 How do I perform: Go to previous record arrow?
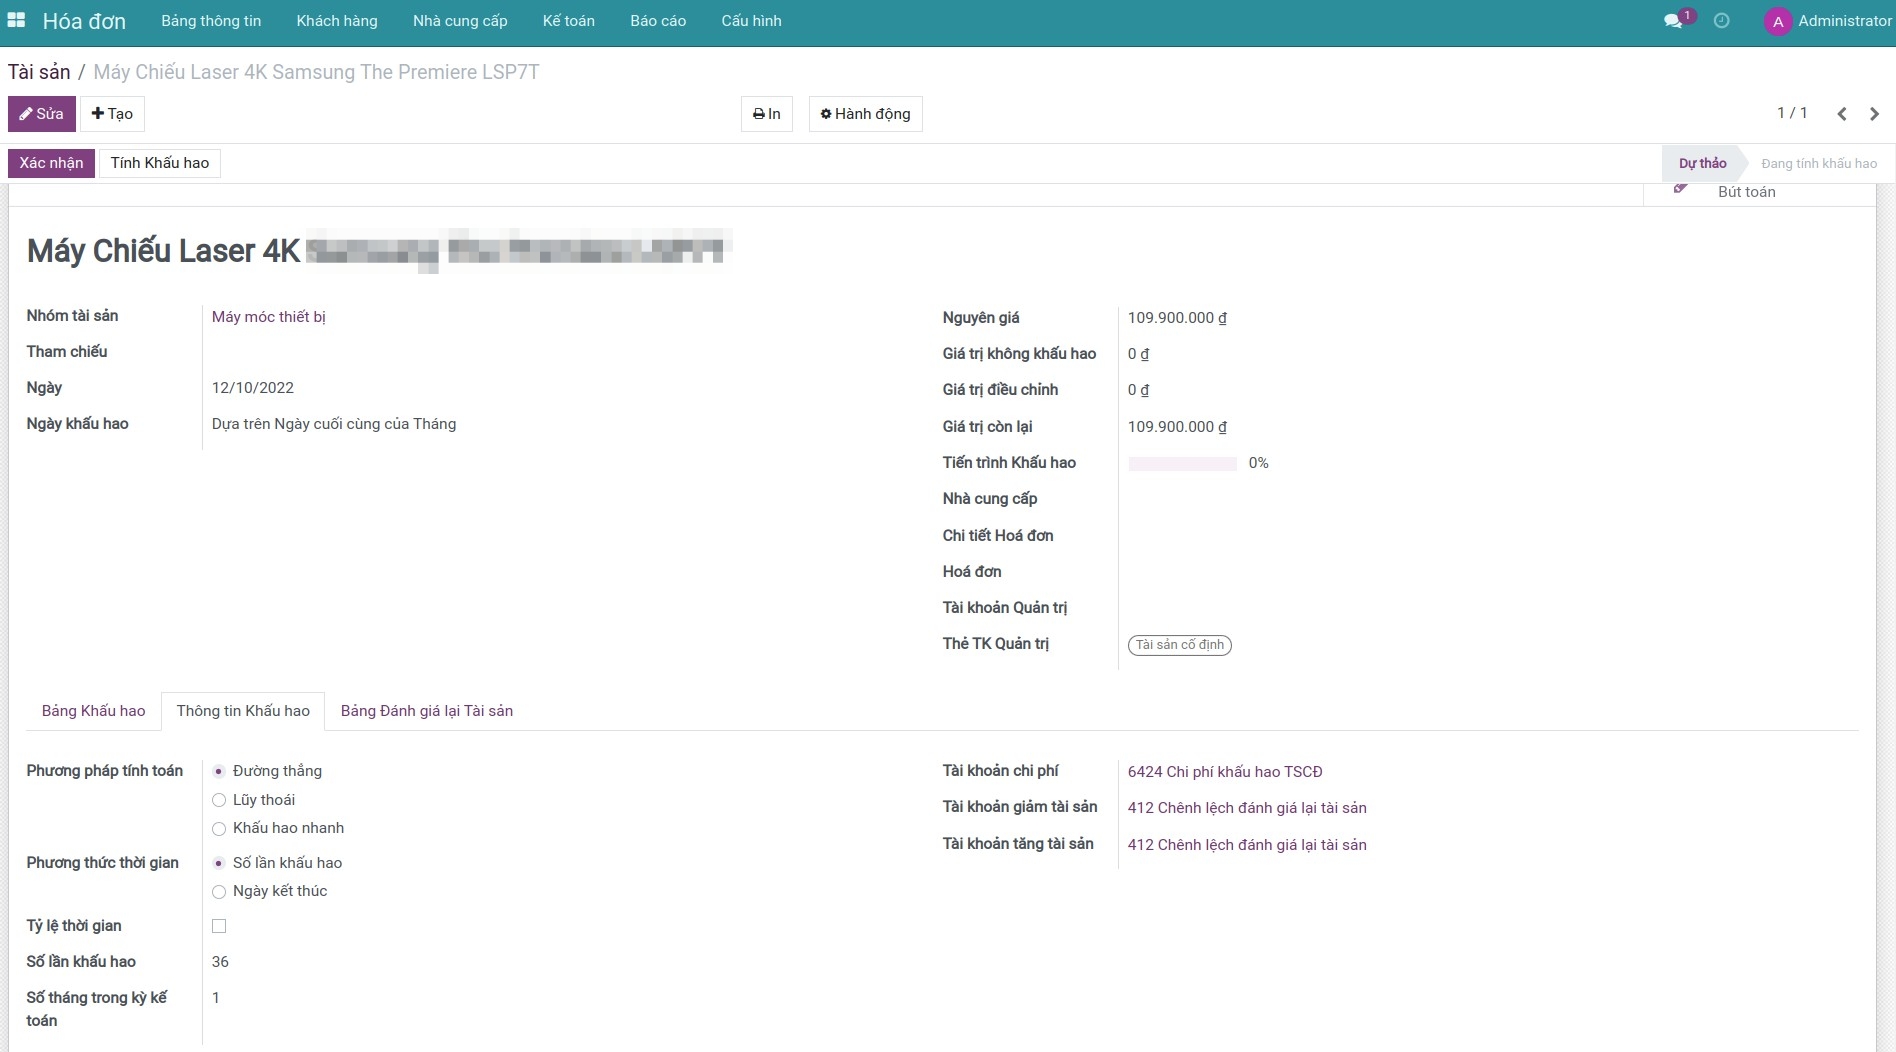tap(1841, 114)
